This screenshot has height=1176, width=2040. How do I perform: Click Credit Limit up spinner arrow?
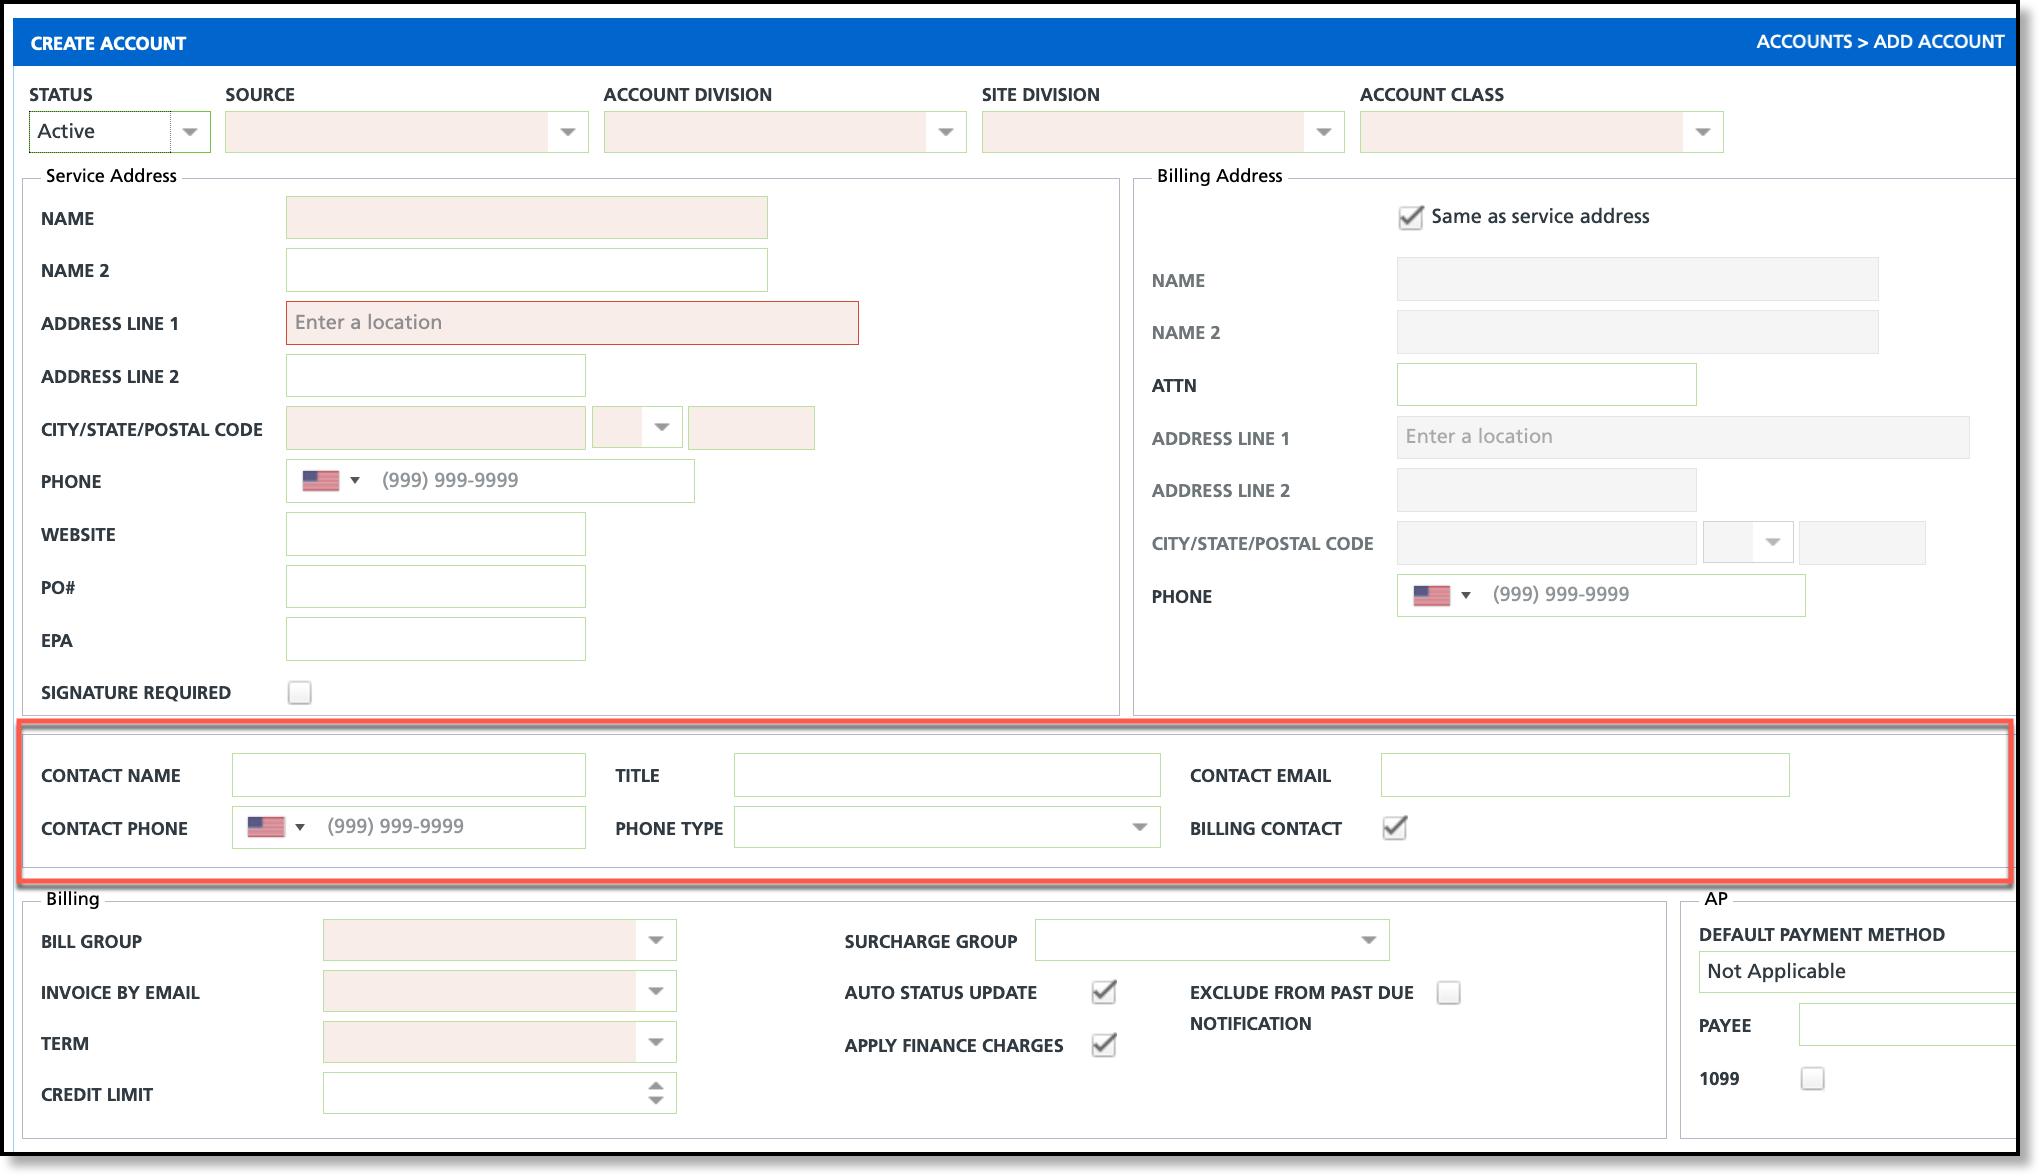coord(656,1085)
